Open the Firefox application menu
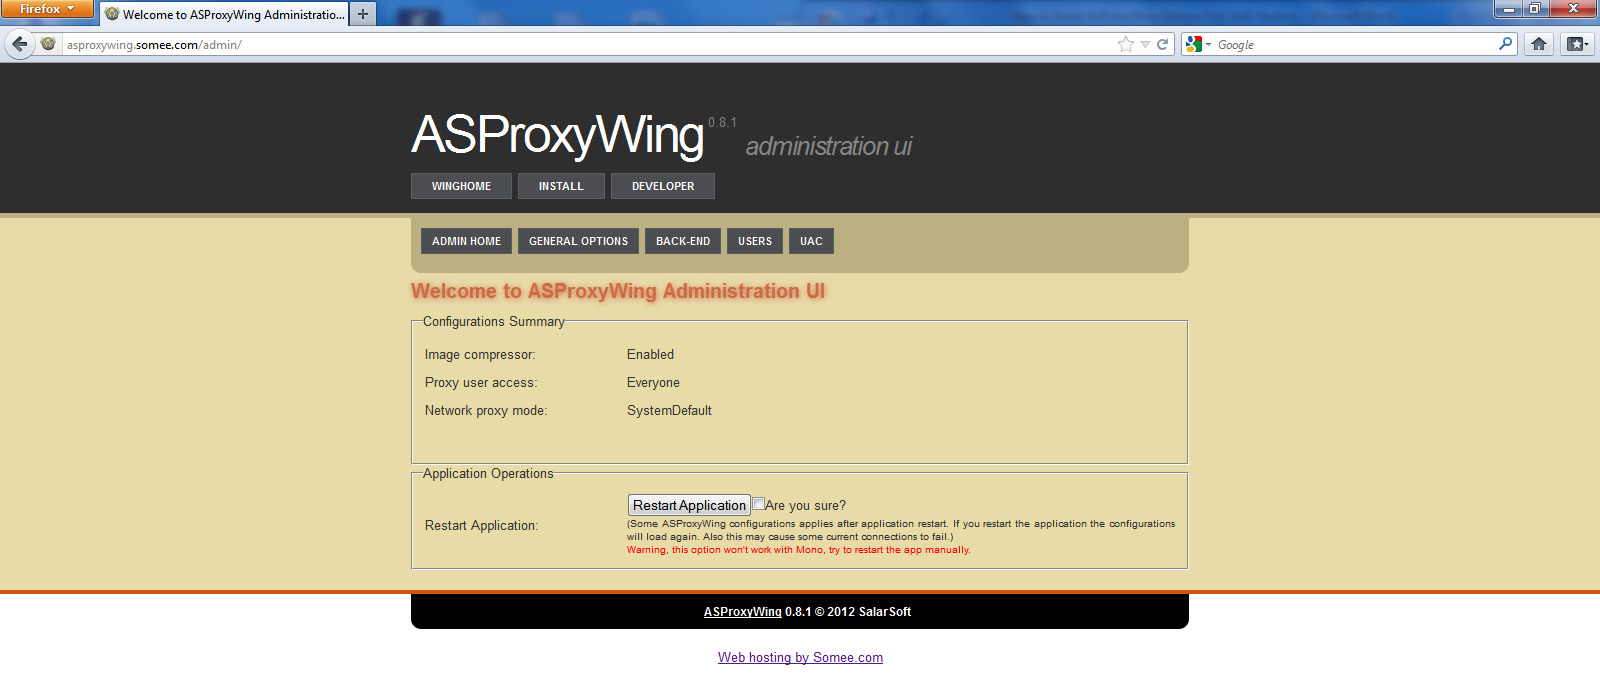The image size is (1600, 686). [46, 9]
